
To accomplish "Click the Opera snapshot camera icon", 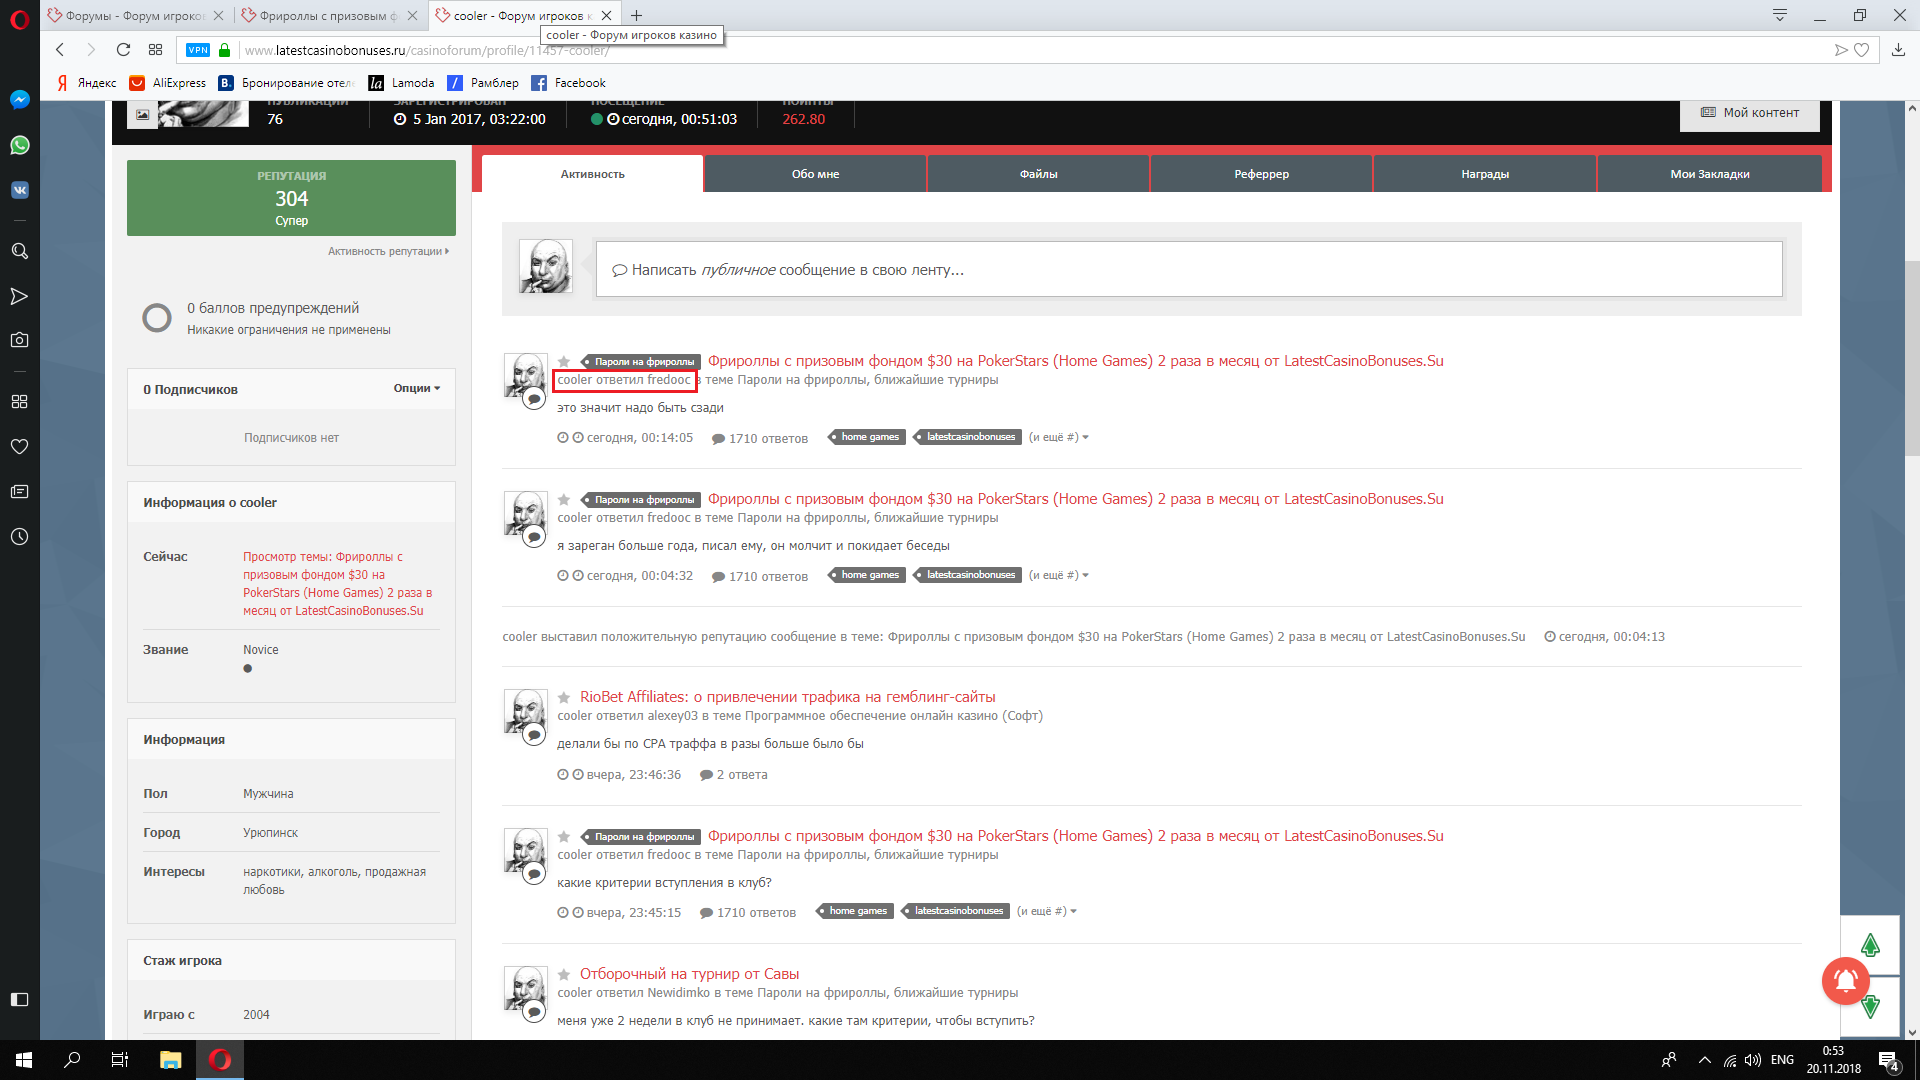I will coord(19,340).
